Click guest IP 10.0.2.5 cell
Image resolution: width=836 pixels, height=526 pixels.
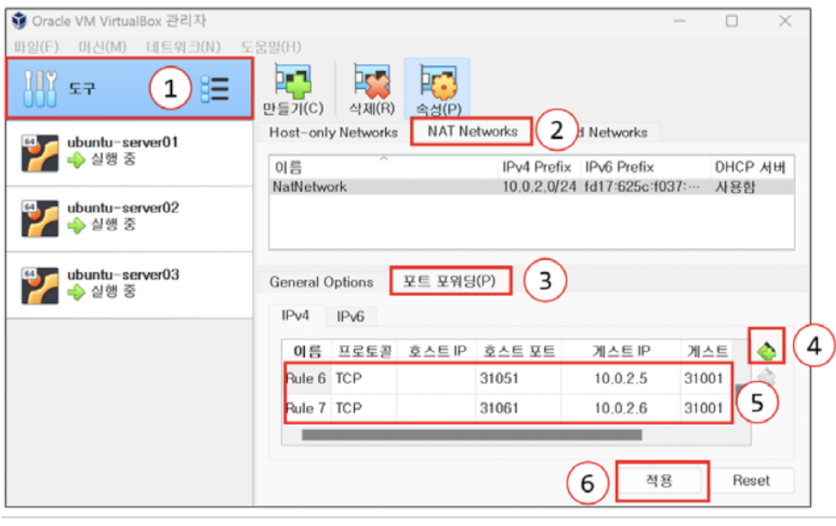click(x=621, y=378)
